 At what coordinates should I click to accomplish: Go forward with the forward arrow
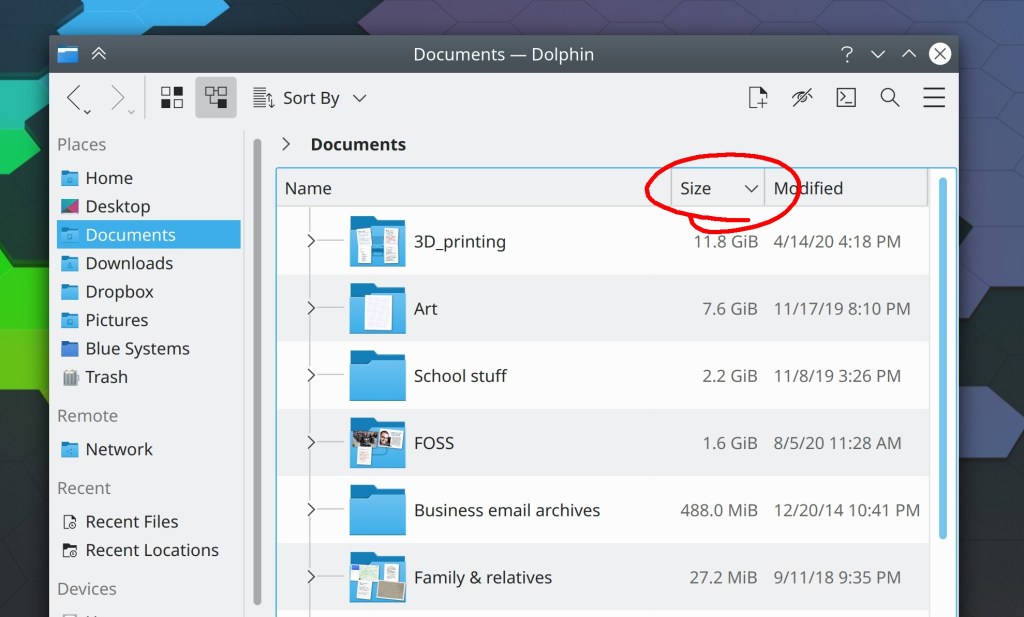click(x=118, y=97)
